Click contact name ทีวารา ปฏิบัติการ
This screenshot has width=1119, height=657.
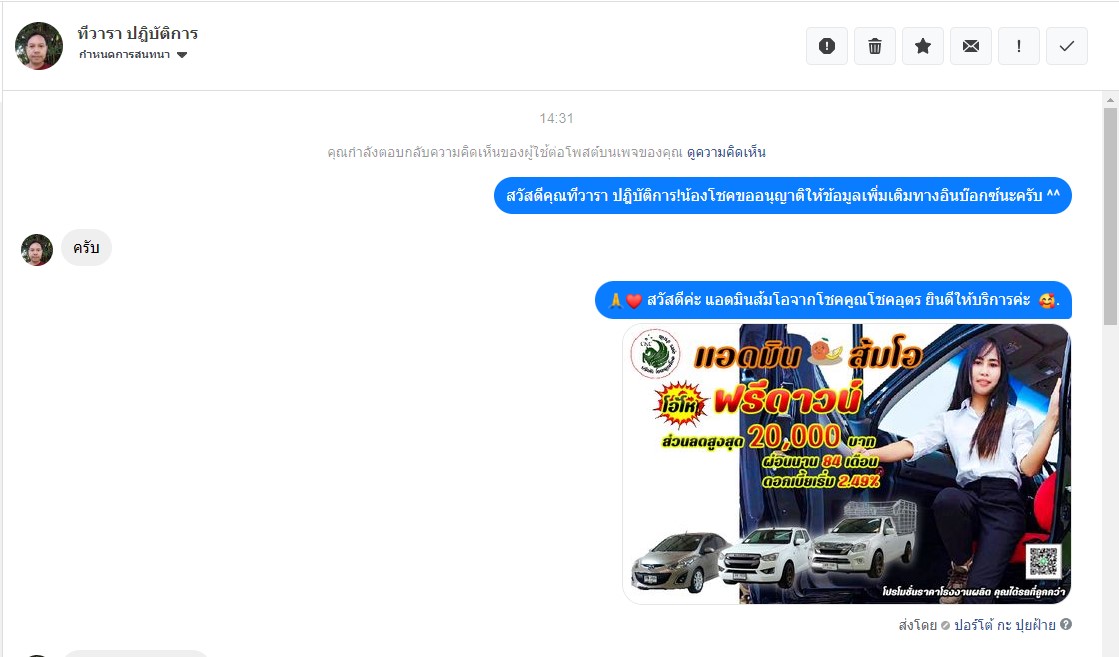(x=138, y=34)
